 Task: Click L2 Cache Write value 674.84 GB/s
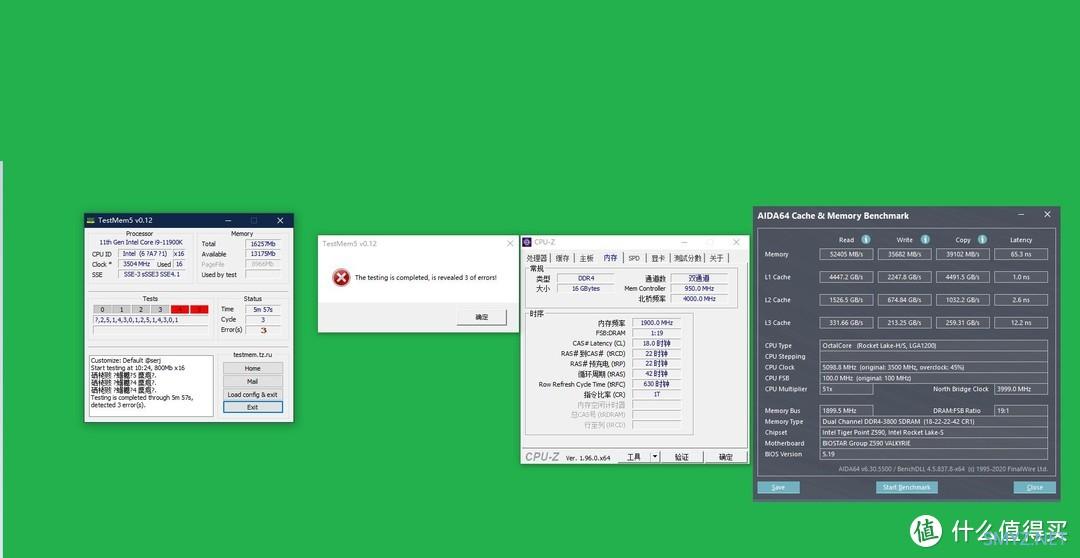[x=904, y=300]
